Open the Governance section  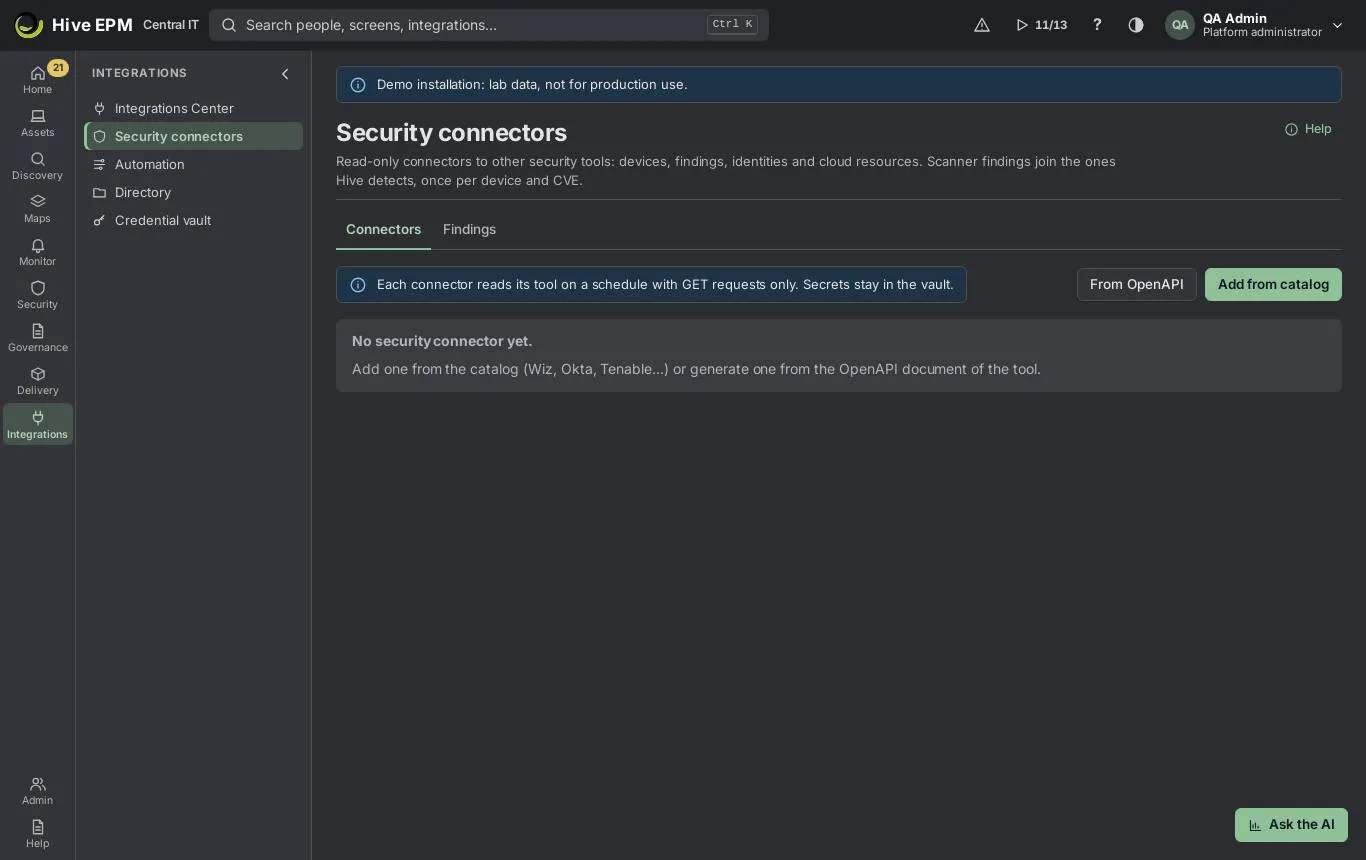[37, 338]
